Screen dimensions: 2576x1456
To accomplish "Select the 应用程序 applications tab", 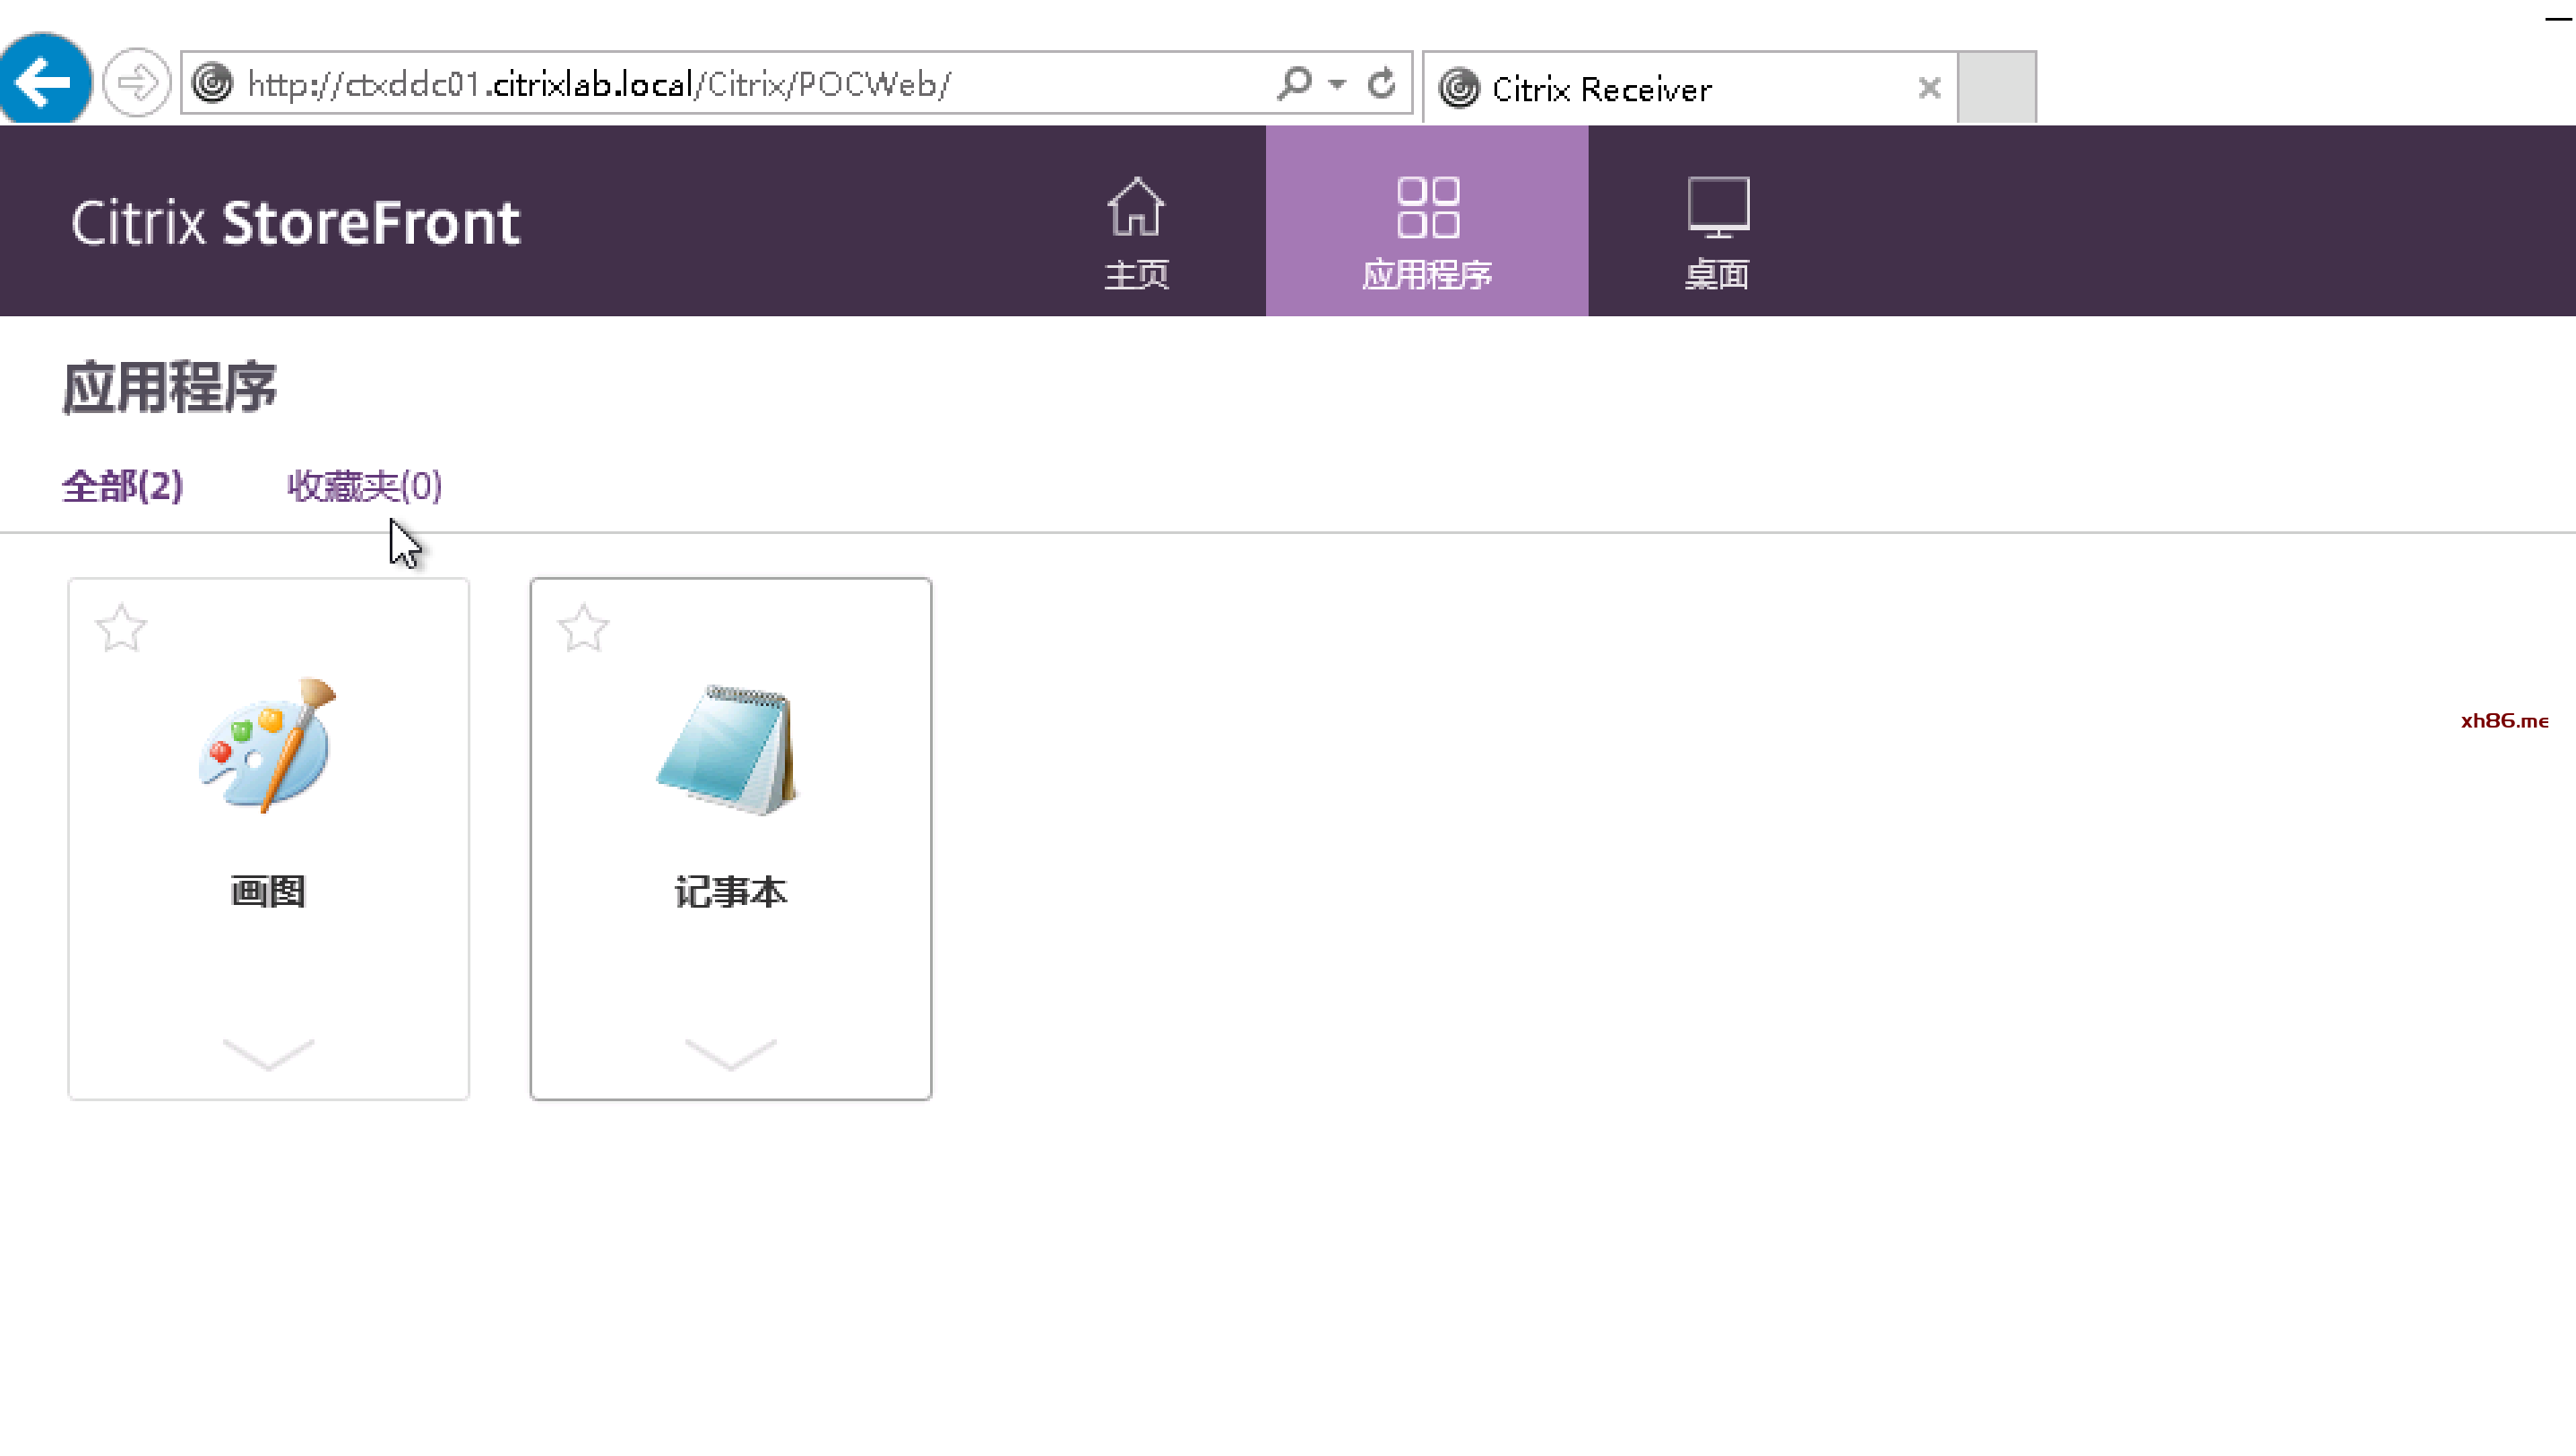I will pos(1426,224).
